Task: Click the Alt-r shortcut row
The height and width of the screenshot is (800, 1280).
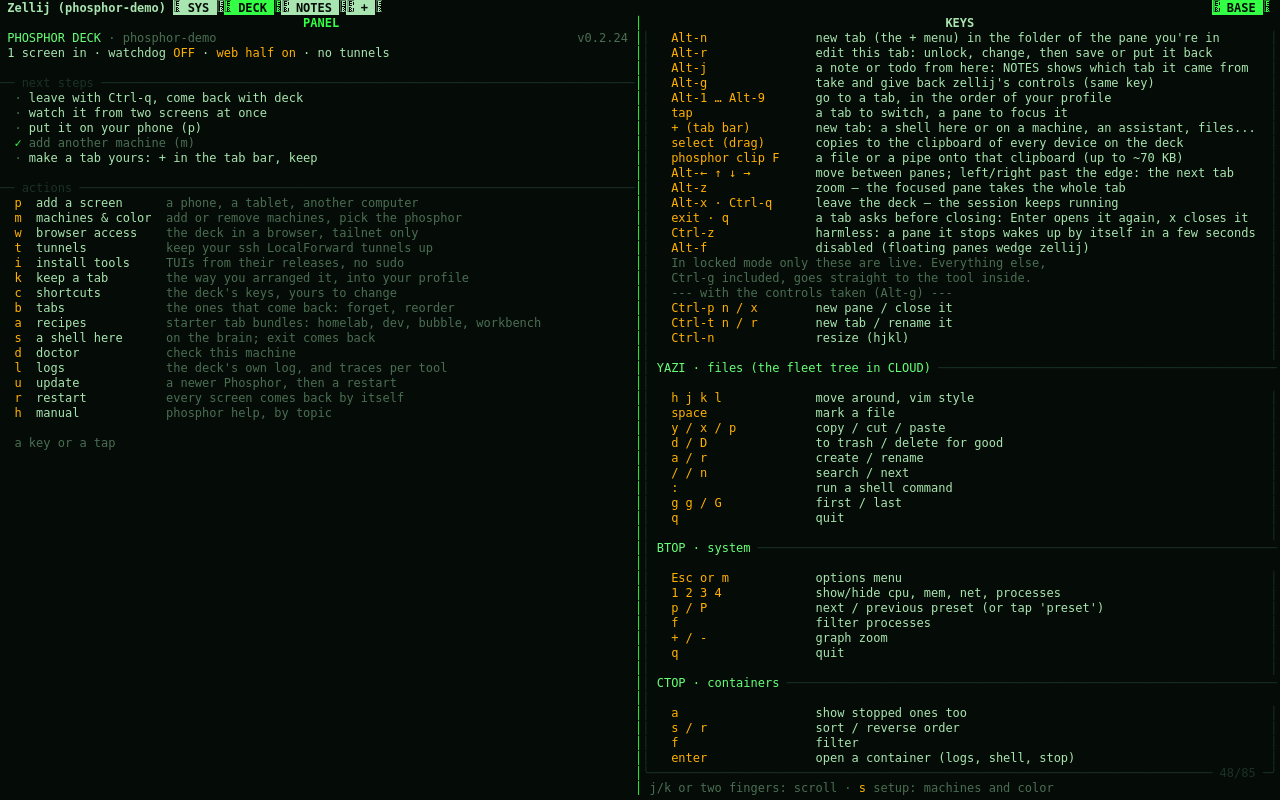Action: coord(942,53)
